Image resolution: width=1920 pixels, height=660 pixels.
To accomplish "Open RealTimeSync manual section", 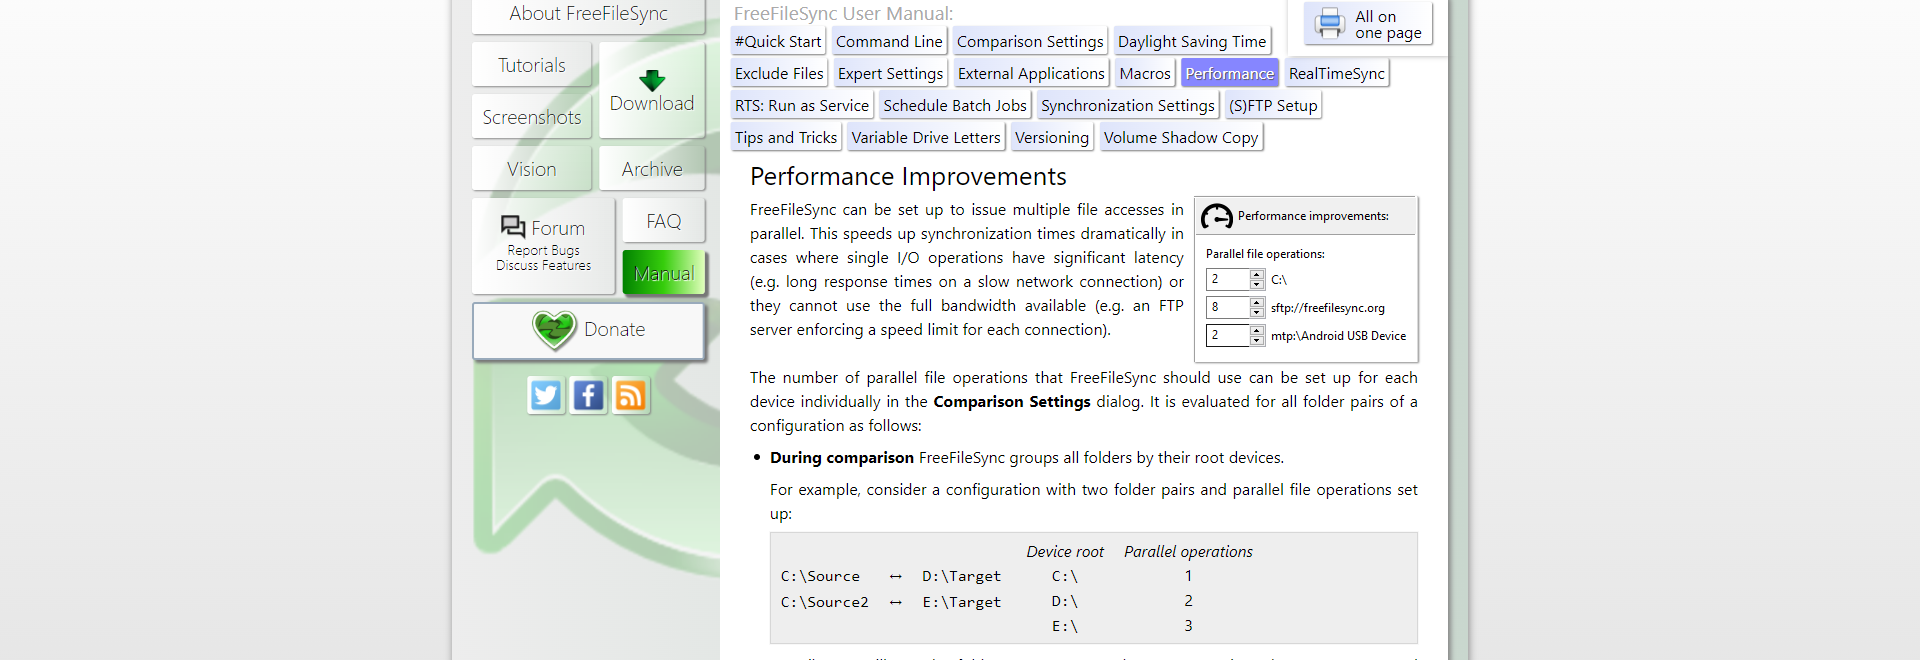I will [1337, 73].
